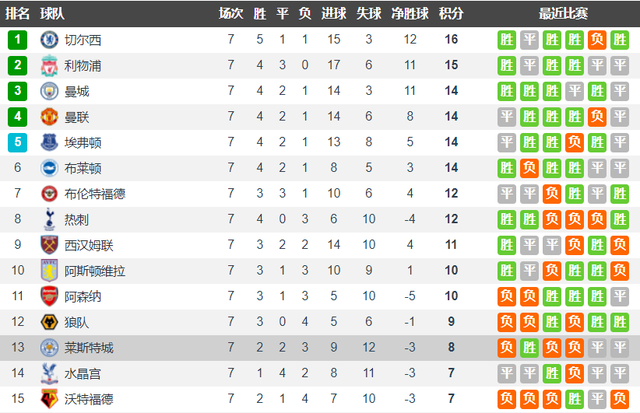Open the 布伦特福德 team link
This screenshot has width=640, height=413.
point(95,194)
